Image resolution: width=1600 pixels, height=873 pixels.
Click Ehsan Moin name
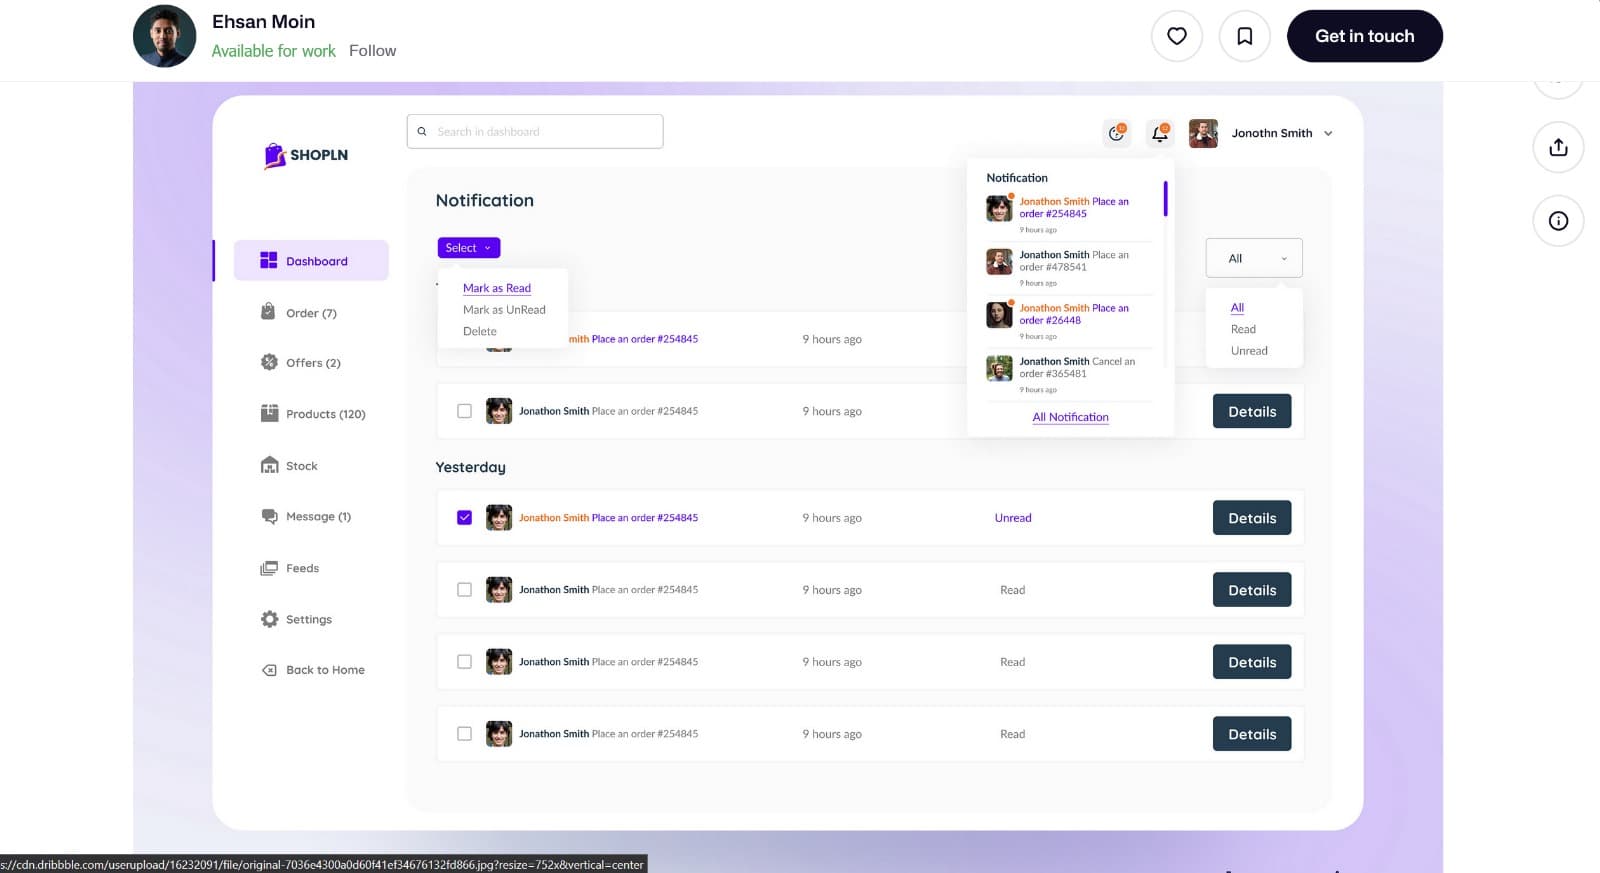coord(263,21)
